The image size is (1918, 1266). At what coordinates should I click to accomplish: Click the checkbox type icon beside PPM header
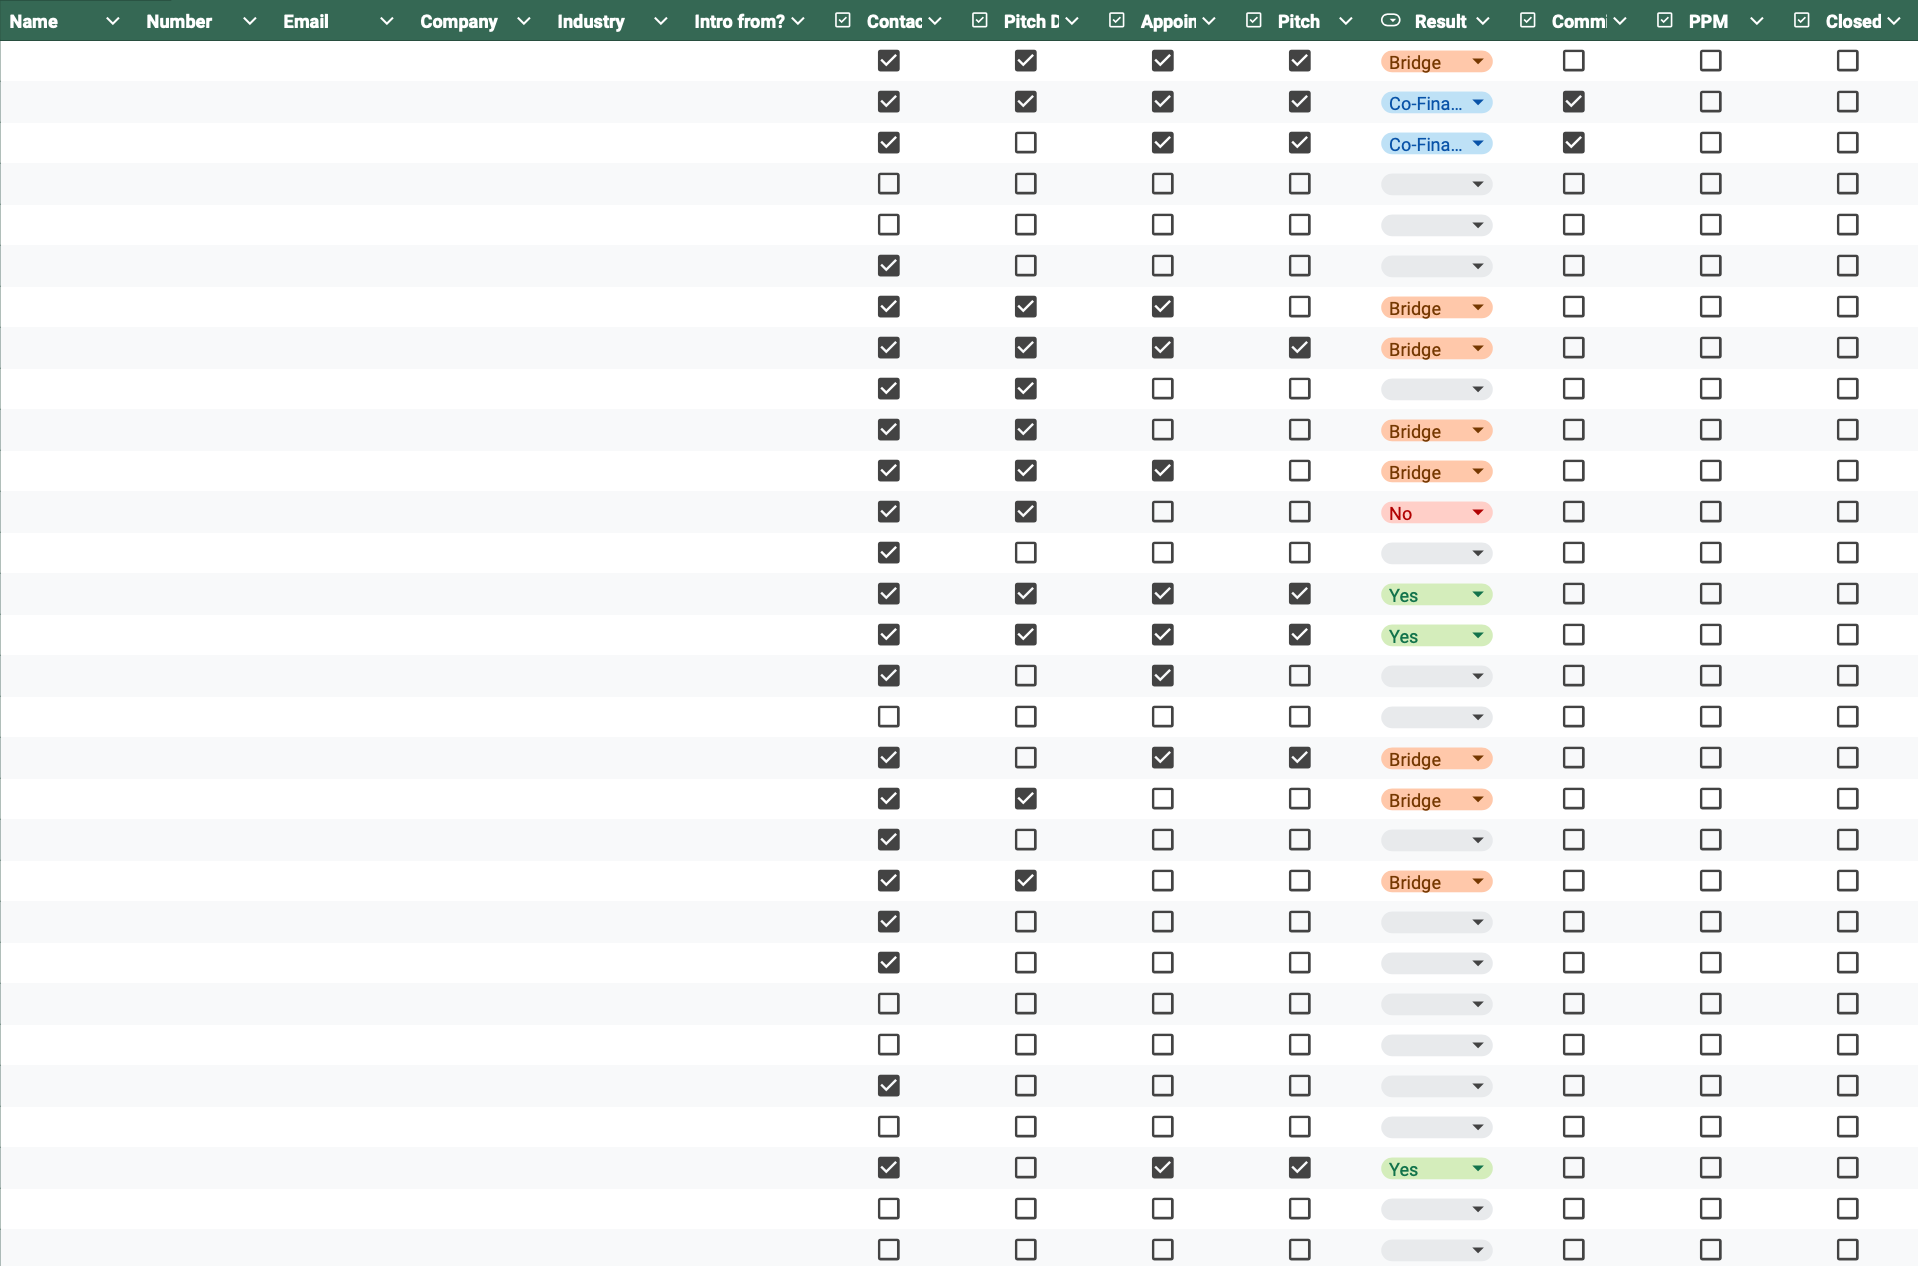[x=1665, y=20]
